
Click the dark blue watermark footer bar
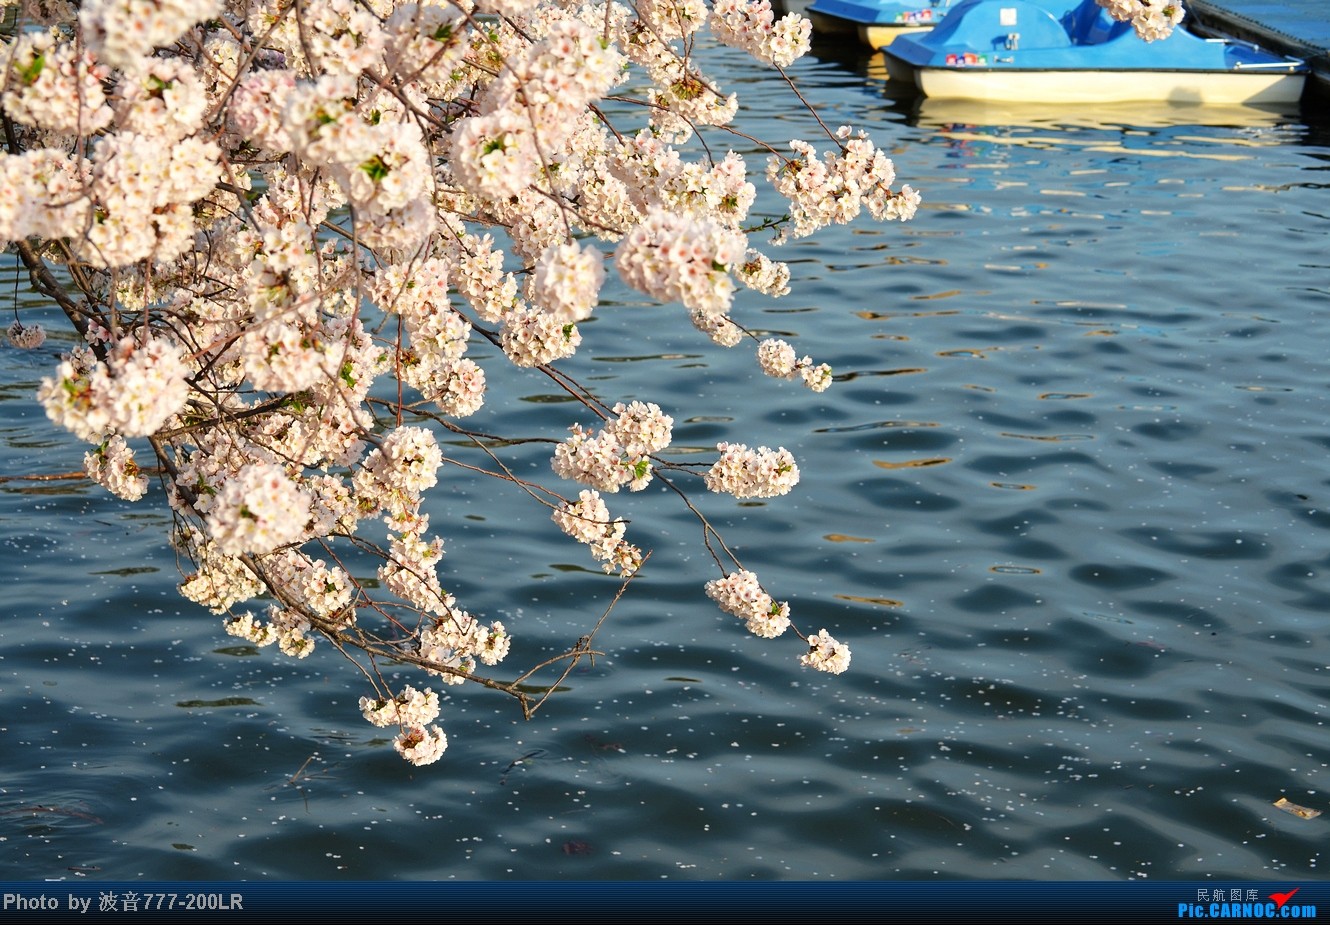pos(660,903)
